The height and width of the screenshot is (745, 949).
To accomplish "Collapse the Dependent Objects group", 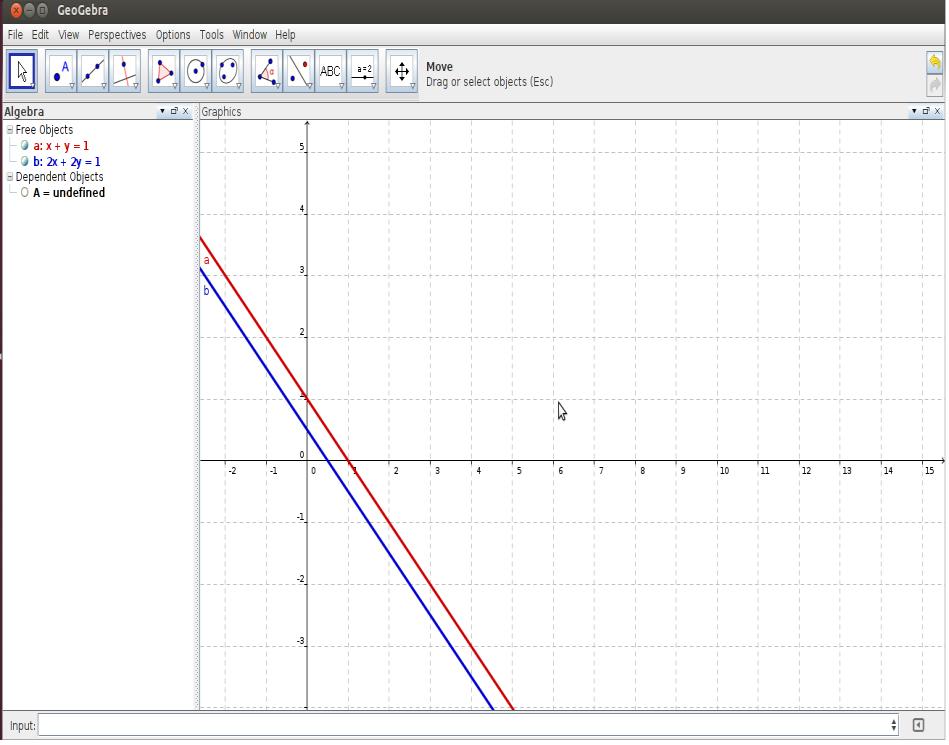I will pyautogui.click(x=10, y=177).
